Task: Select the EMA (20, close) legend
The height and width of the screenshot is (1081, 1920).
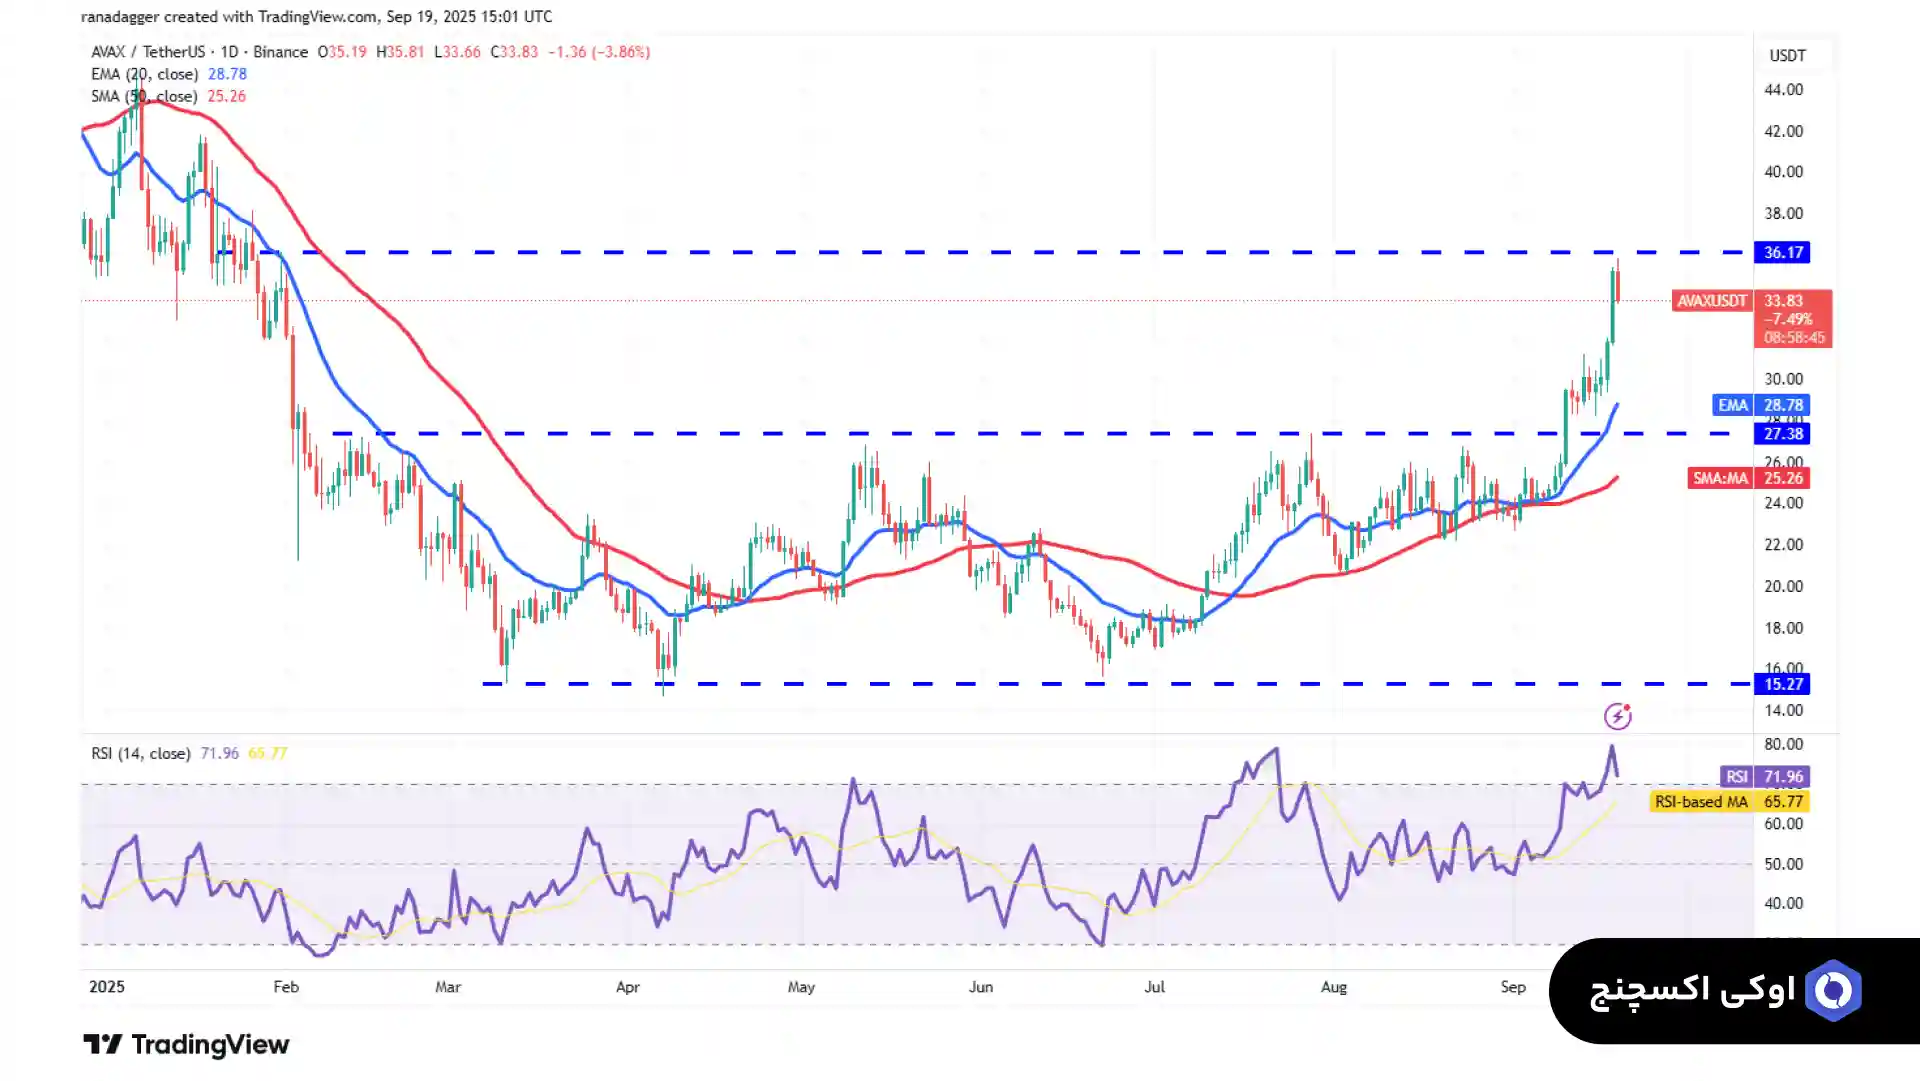Action: tap(144, 74)
